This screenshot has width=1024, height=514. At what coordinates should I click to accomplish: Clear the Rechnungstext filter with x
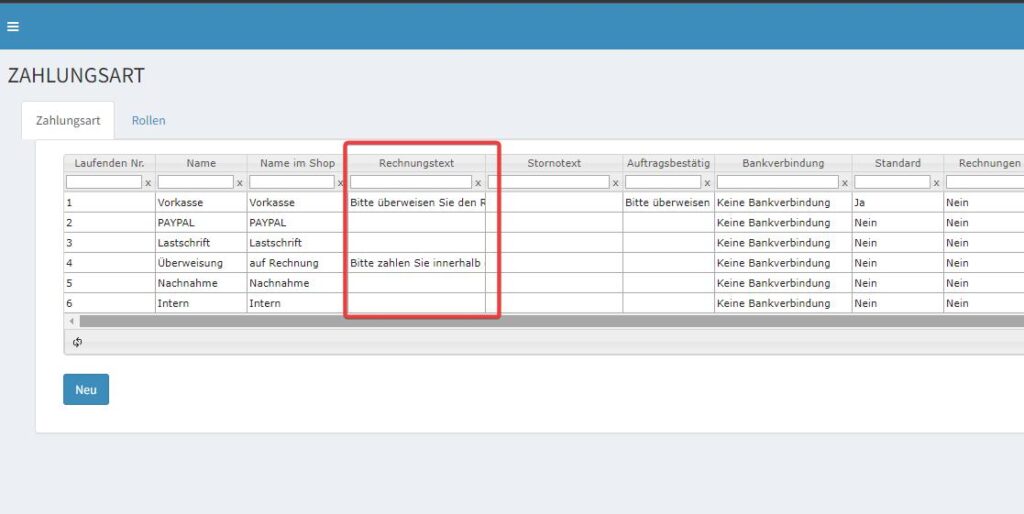478,183
